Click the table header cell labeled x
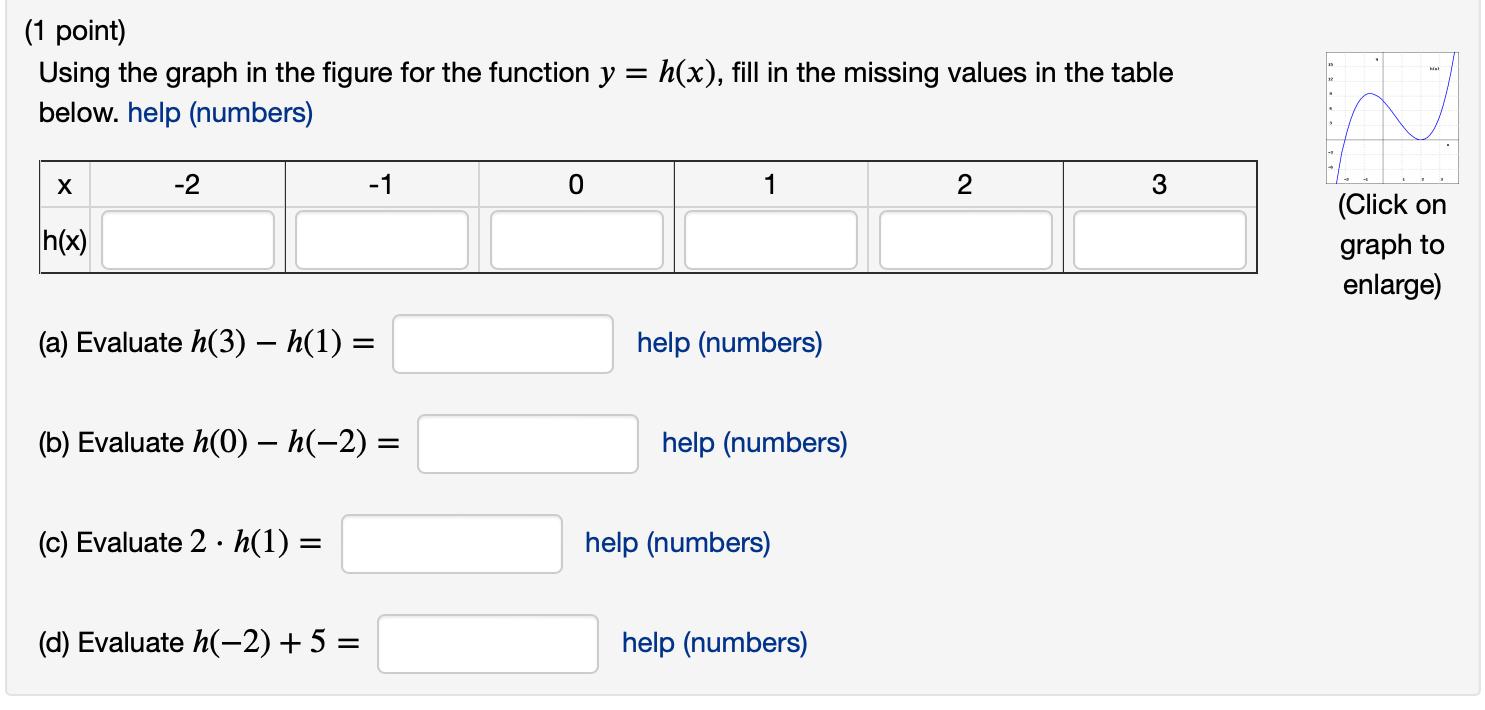This screenshot has height=710, width=1485. 64,183
